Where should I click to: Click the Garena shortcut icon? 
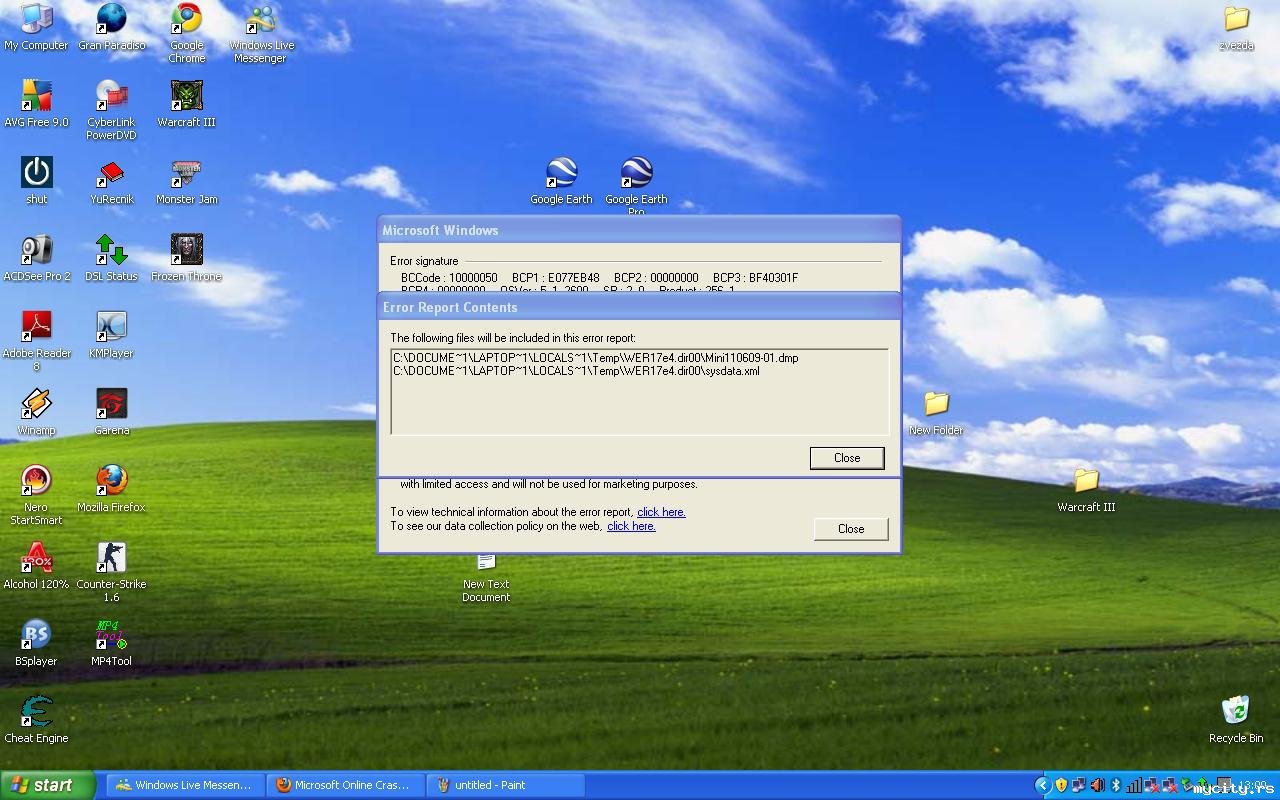point(111,411)
